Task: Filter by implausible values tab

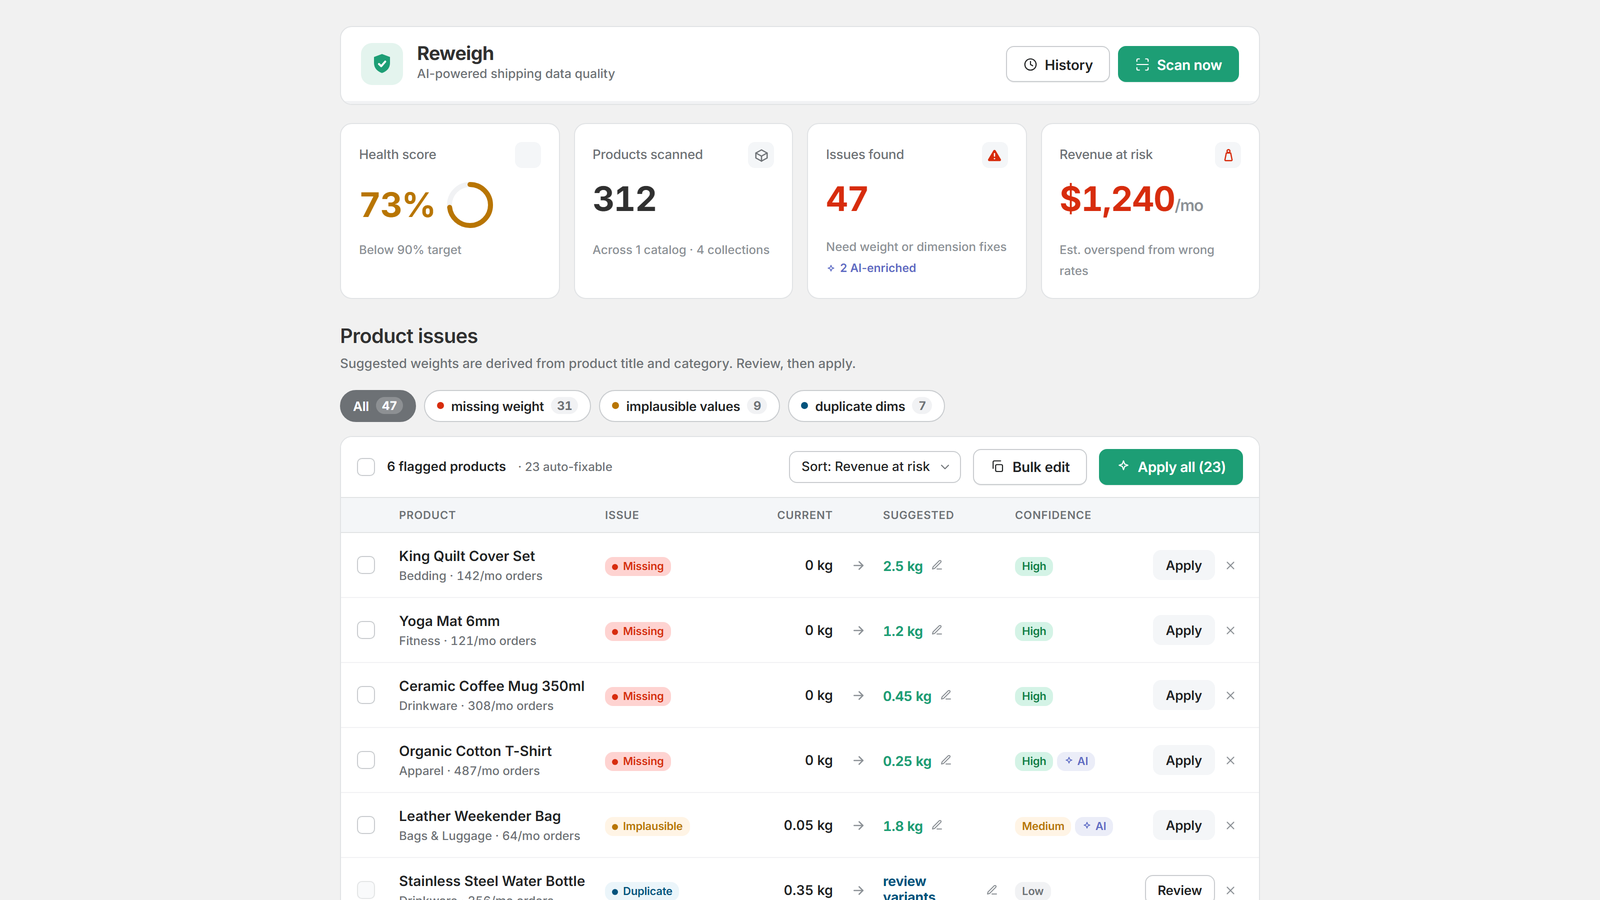Action: coord(689,406)
